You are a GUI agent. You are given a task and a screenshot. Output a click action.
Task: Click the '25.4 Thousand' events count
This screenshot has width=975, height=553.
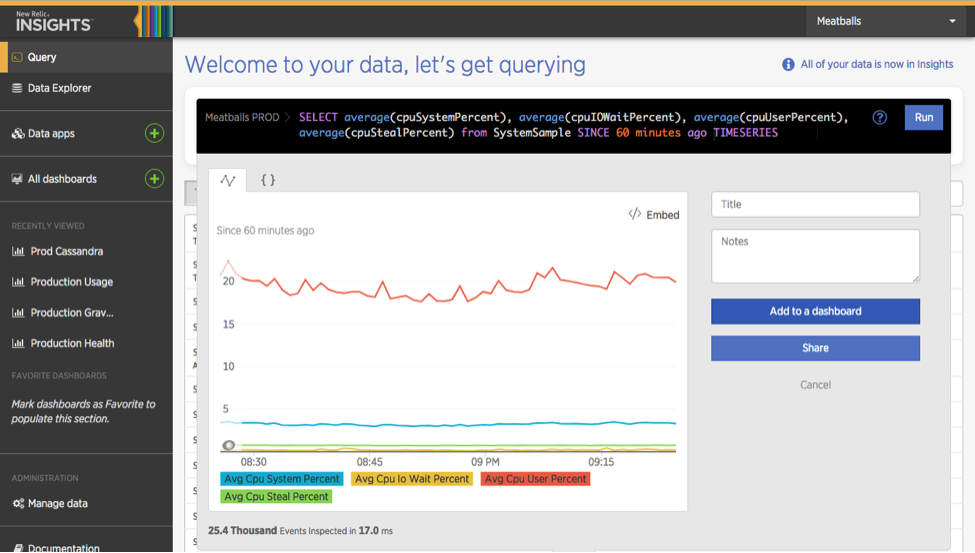[x=243, y=531]
